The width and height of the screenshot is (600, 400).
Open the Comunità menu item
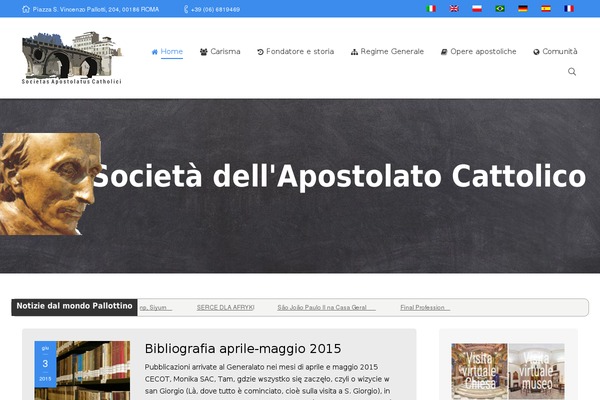click(x=555, y=52)
